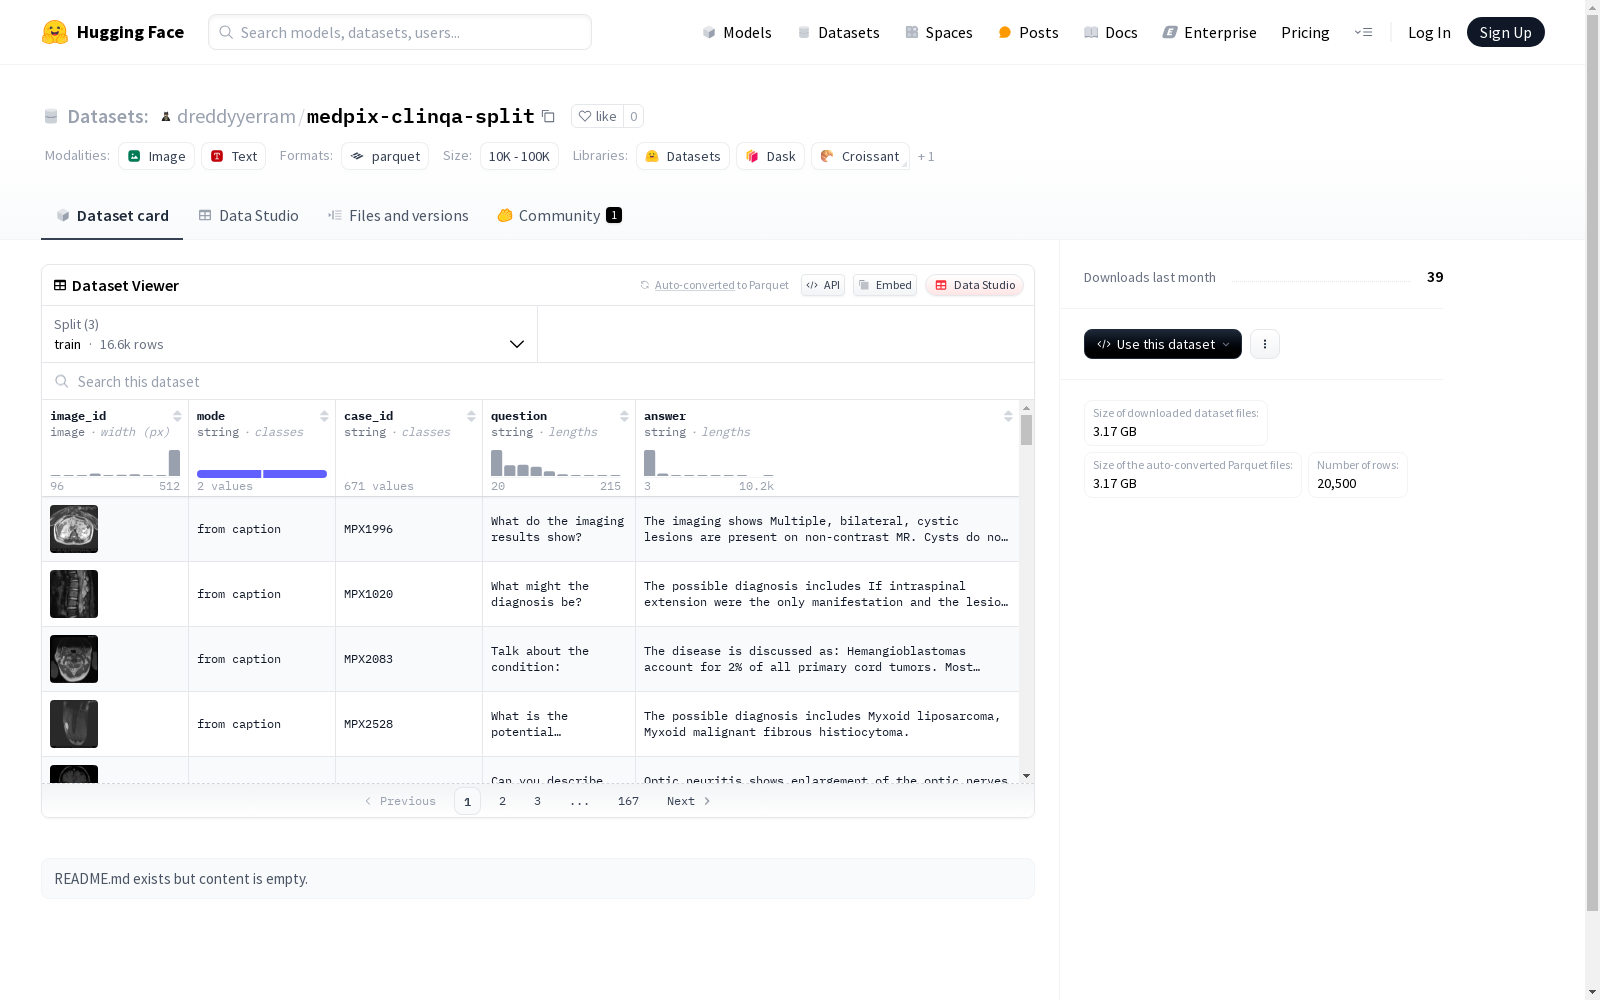1600x1000 pixels.
Task: Open Posts in the top navigation
Action: point(1028,32)
